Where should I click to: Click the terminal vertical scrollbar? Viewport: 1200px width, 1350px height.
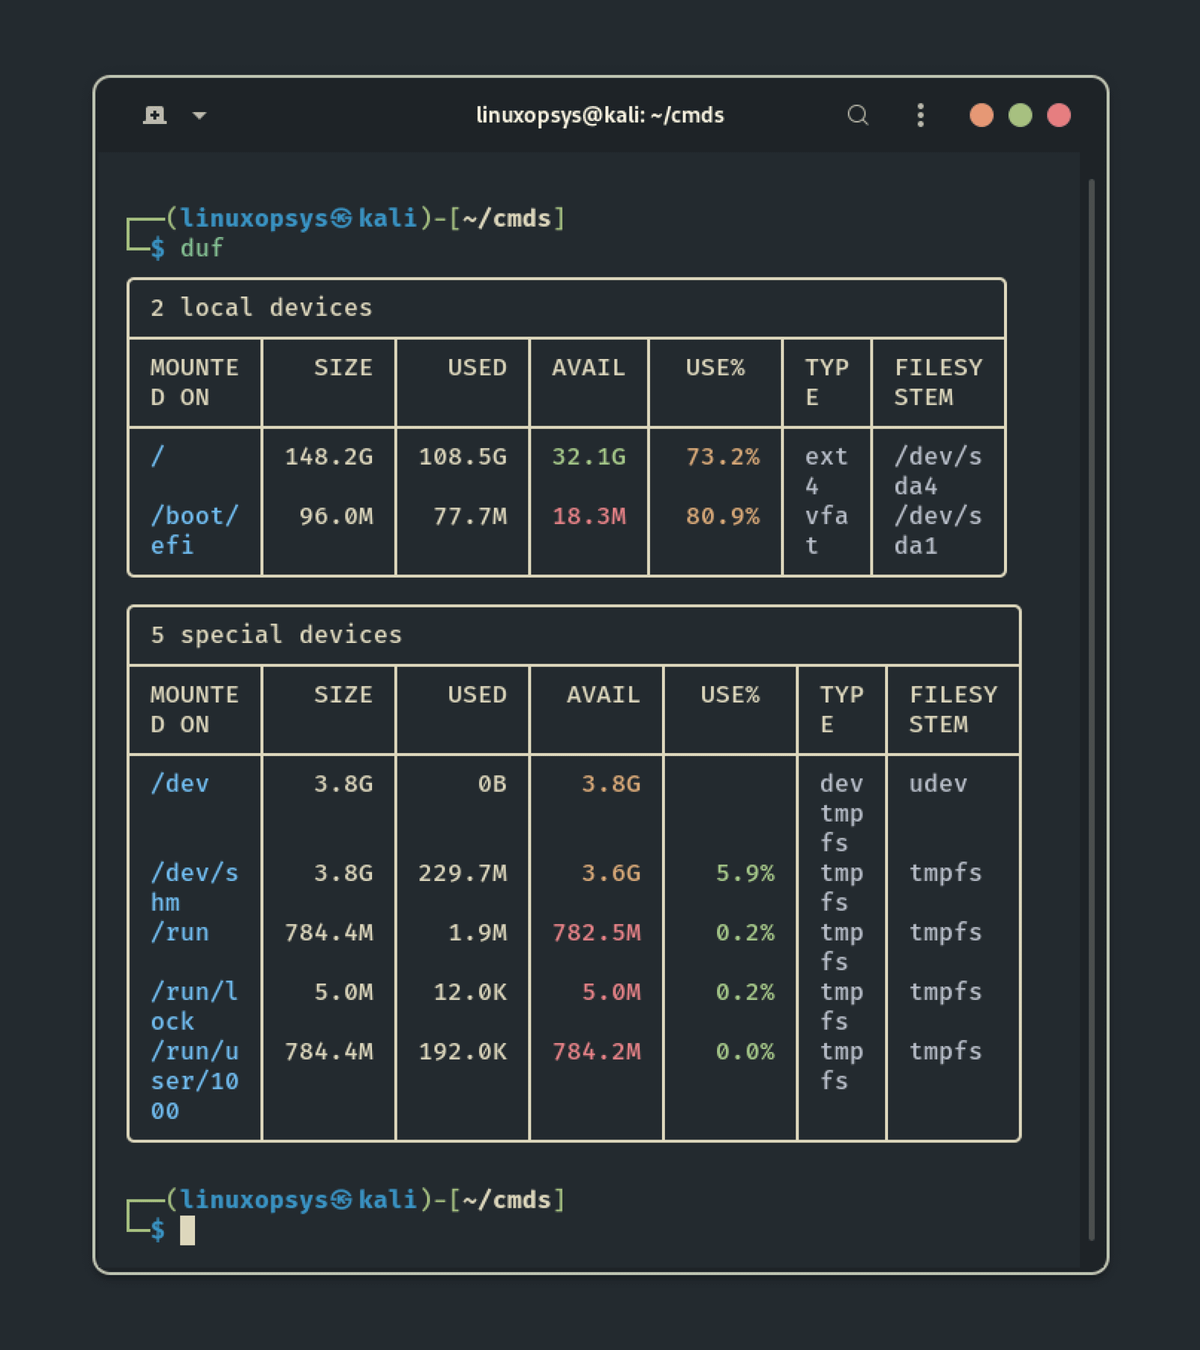pos(1091,700)
